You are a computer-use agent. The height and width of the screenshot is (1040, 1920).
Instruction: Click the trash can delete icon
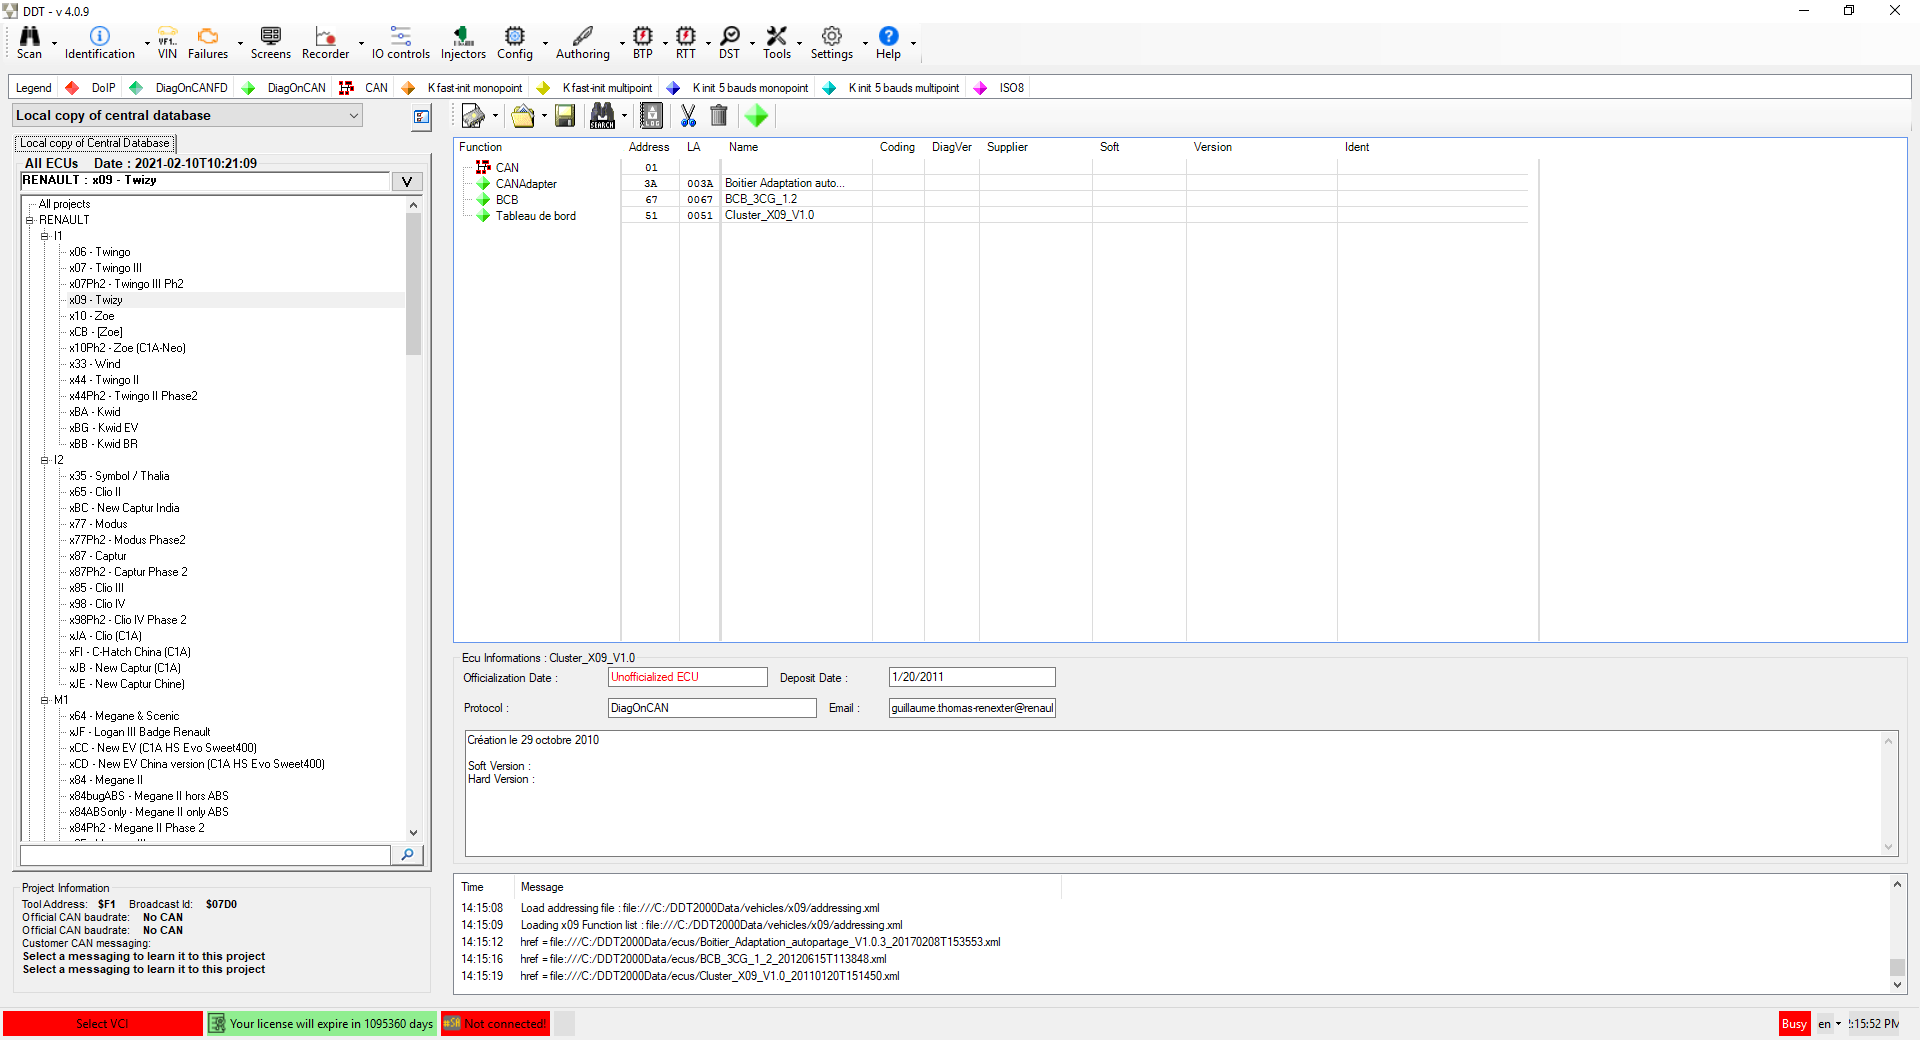pos(719,117)
